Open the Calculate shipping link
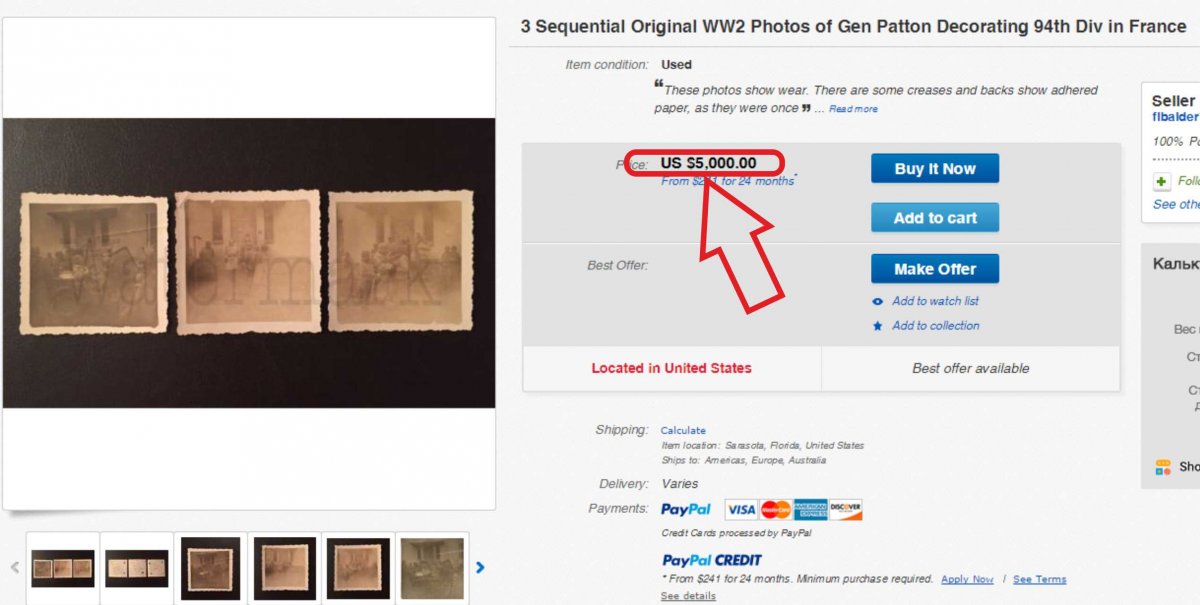The image size is (1200, 605). pyautogui.click(x=683, y=430)
